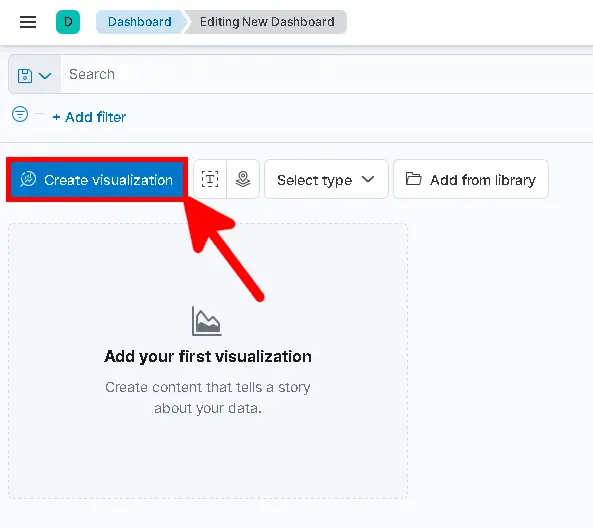The height and width of the screenshot is (528, 593).
Task: Click the empty dashboard drop area
Action: coord(208,361)
